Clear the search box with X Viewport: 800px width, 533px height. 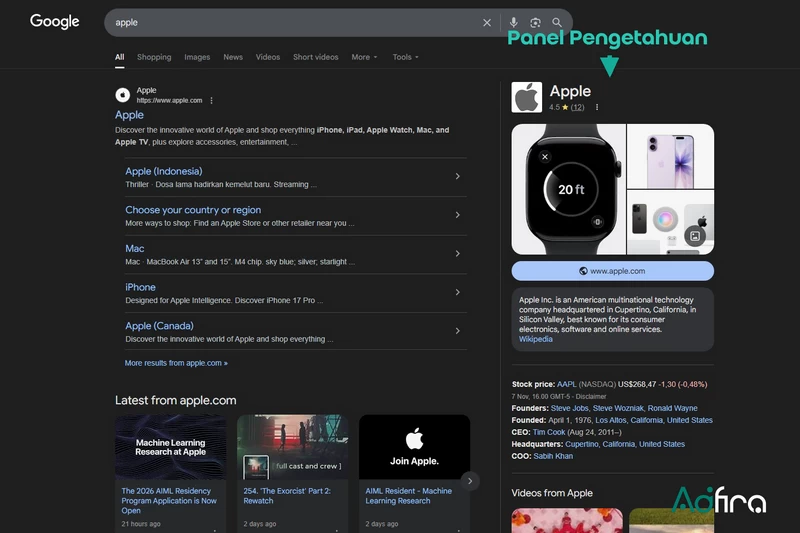tap(487, 22)
